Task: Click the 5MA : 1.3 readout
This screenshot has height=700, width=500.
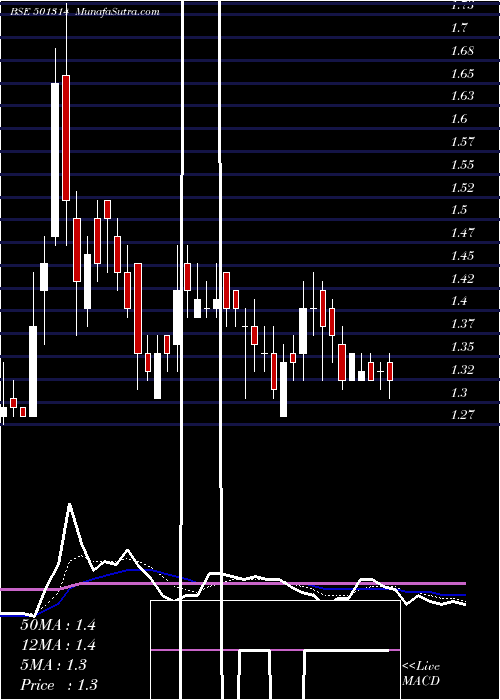Action: pyautogui.click(x=54, y=665)
